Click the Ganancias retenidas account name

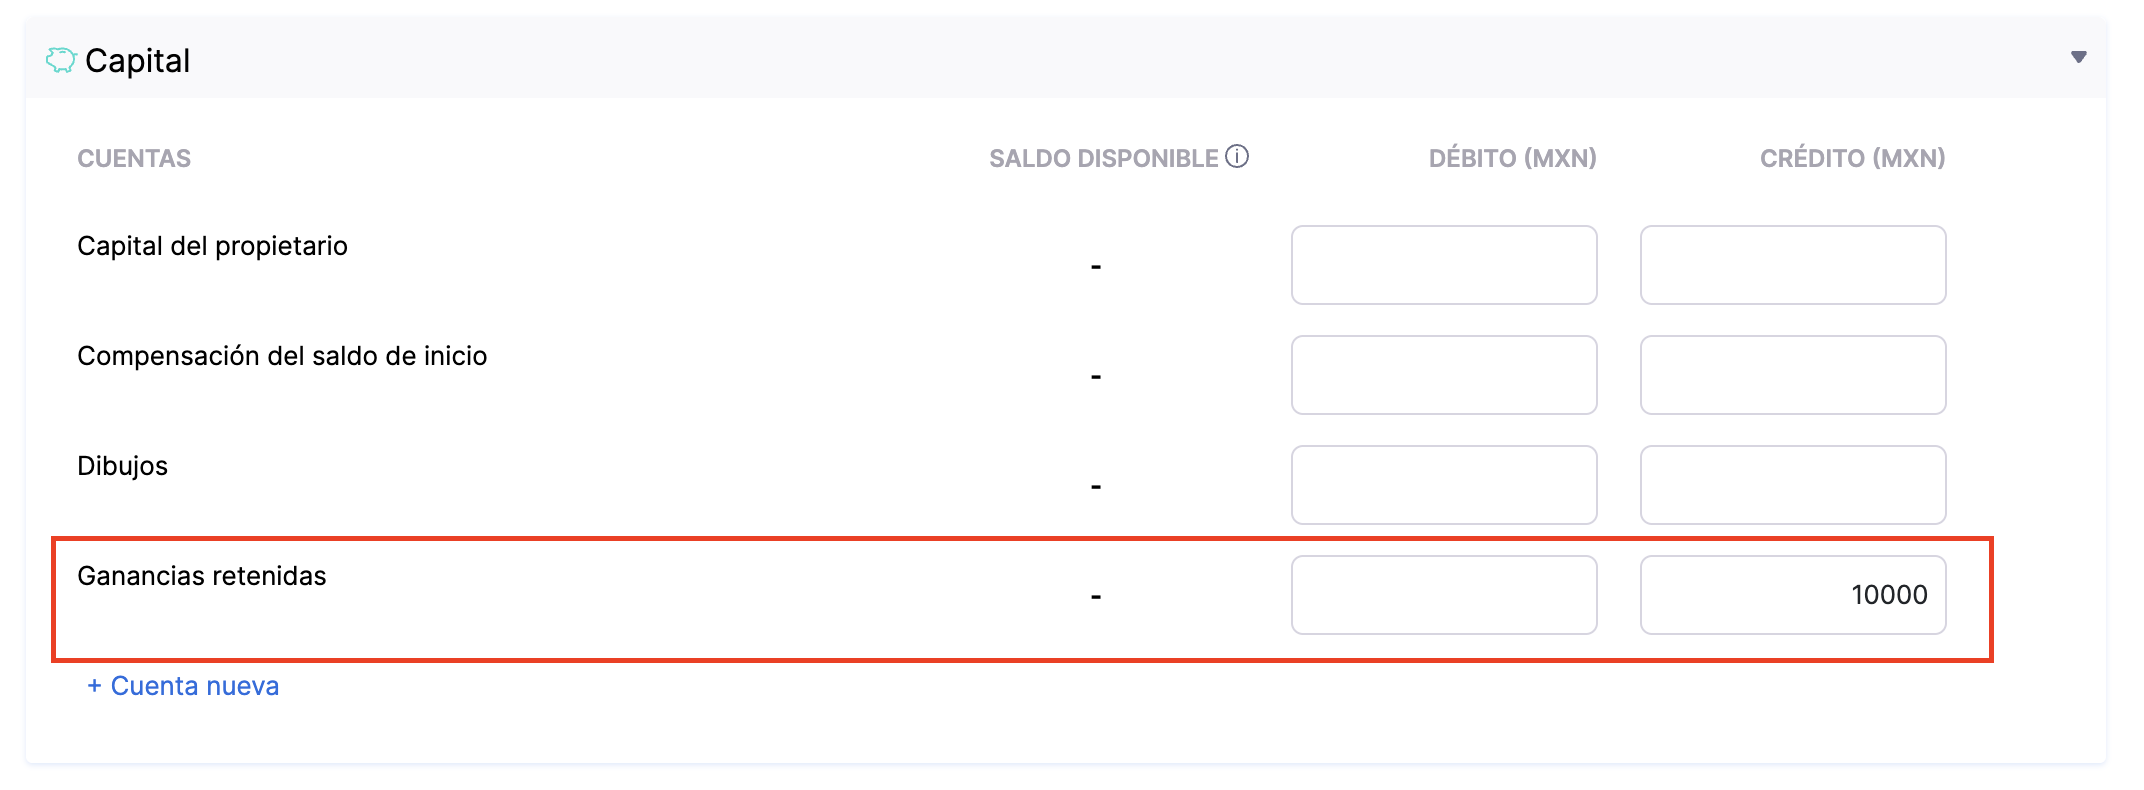(x=202, y=576)
